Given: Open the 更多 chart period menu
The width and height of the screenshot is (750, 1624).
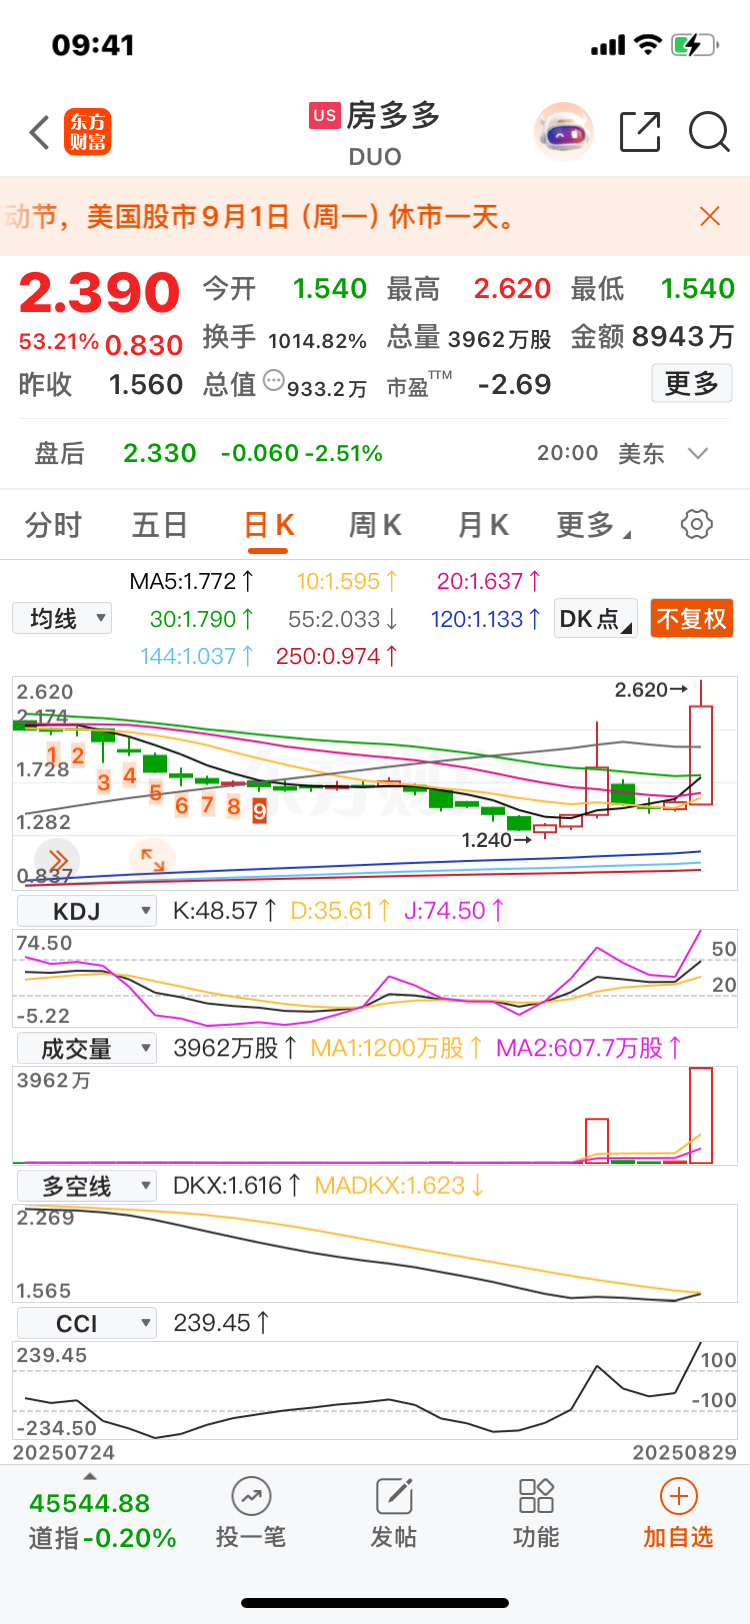Looking at the screenshot, I should point(593,525).
